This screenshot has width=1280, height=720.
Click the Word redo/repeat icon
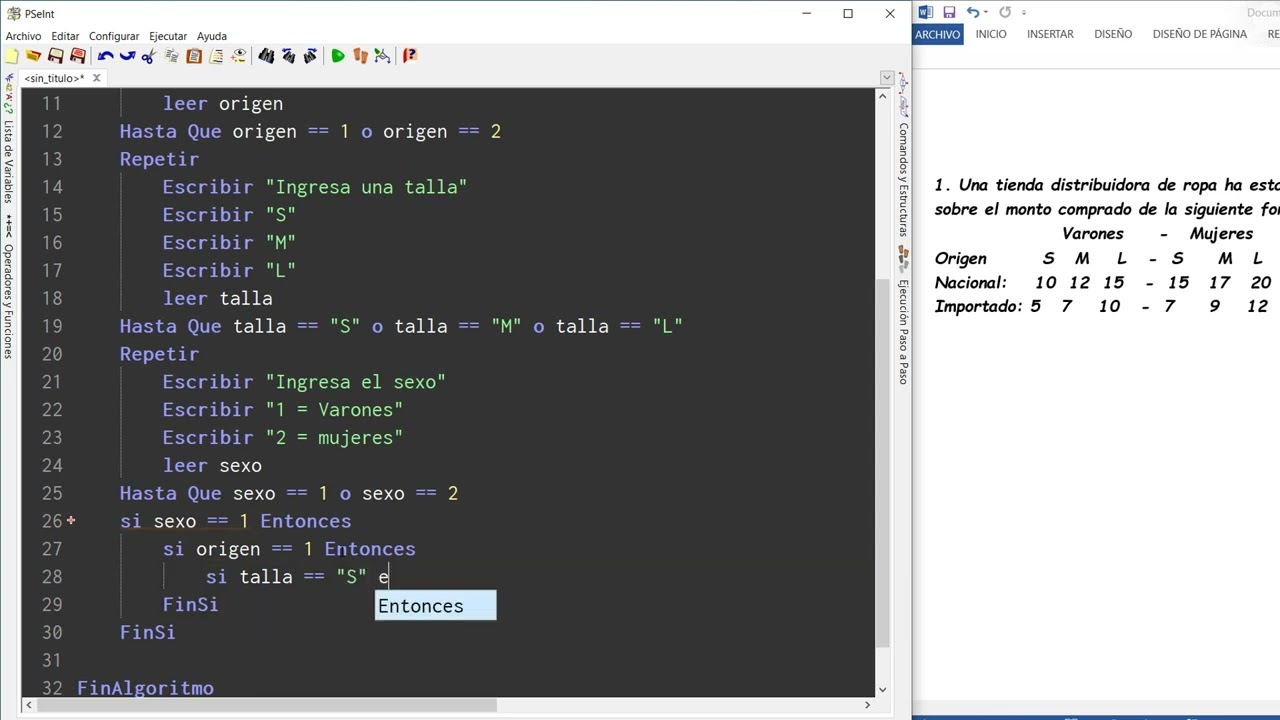1005,12
